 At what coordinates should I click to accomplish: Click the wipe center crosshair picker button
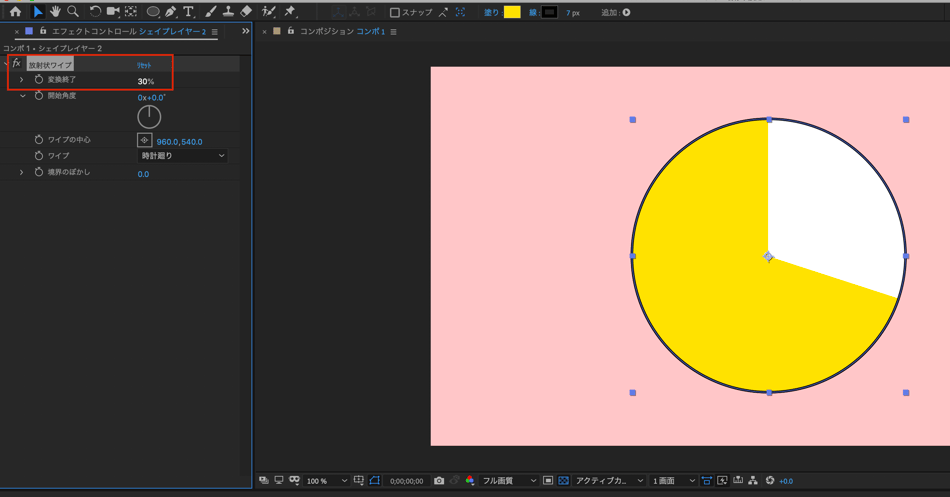[x=144, y=141]
